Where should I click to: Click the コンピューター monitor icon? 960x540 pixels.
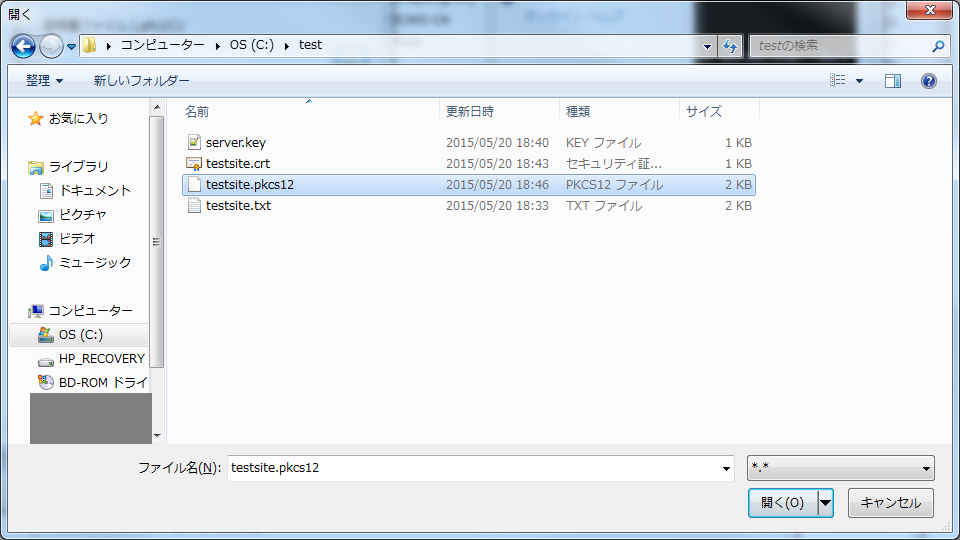click(36, 311)
